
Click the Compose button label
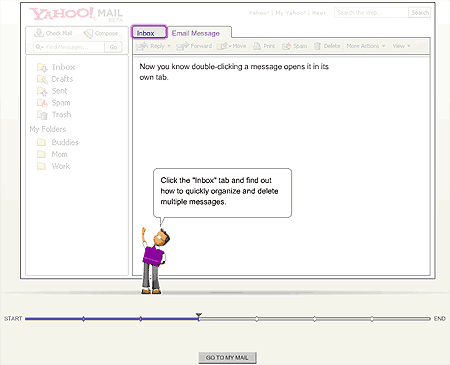[x=106, y=33]
